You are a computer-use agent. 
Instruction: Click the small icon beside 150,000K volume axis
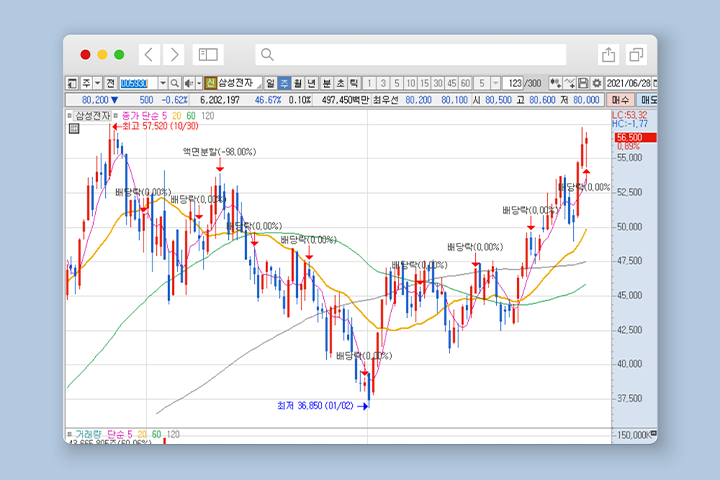(653, 434)
